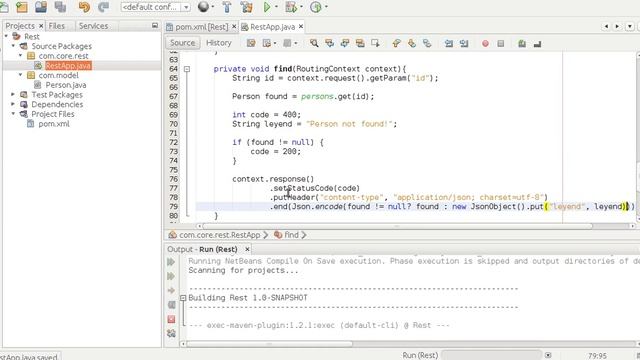This screenshot has width=640, height=360.
Task: Click the Next Bookmark icon
Action: (411, 43)
